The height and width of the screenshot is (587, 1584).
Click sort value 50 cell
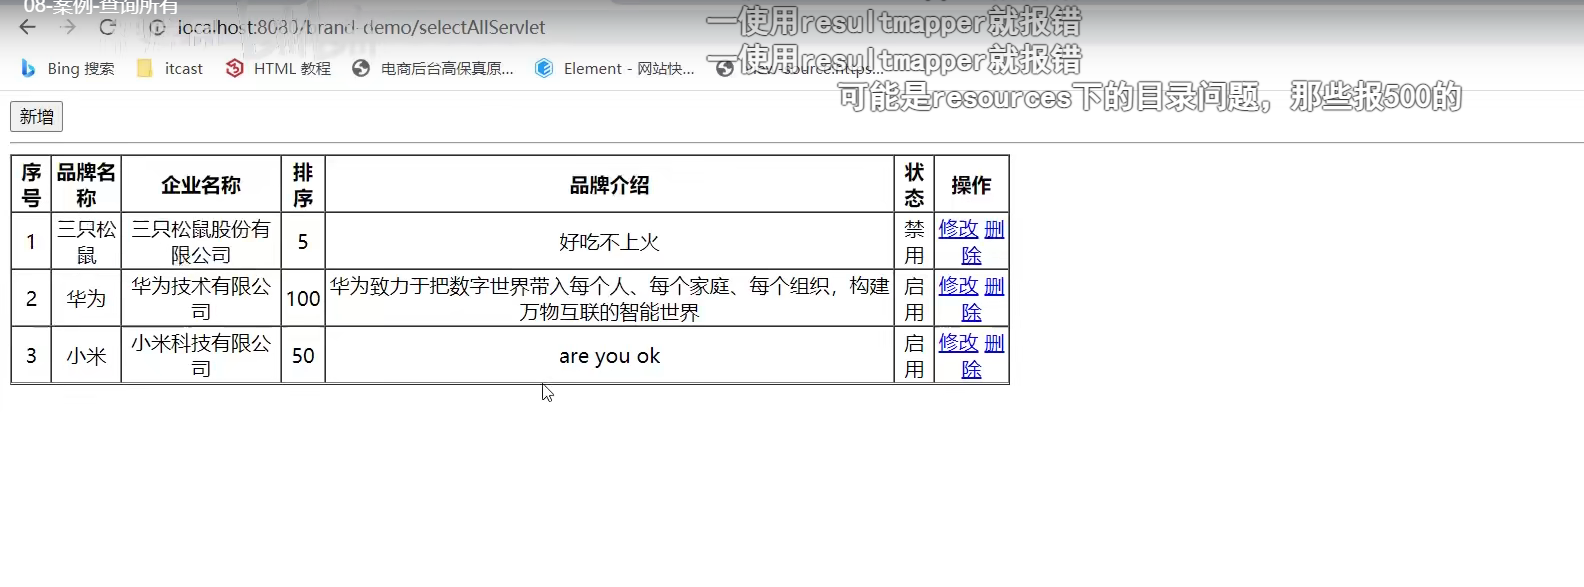303,356
